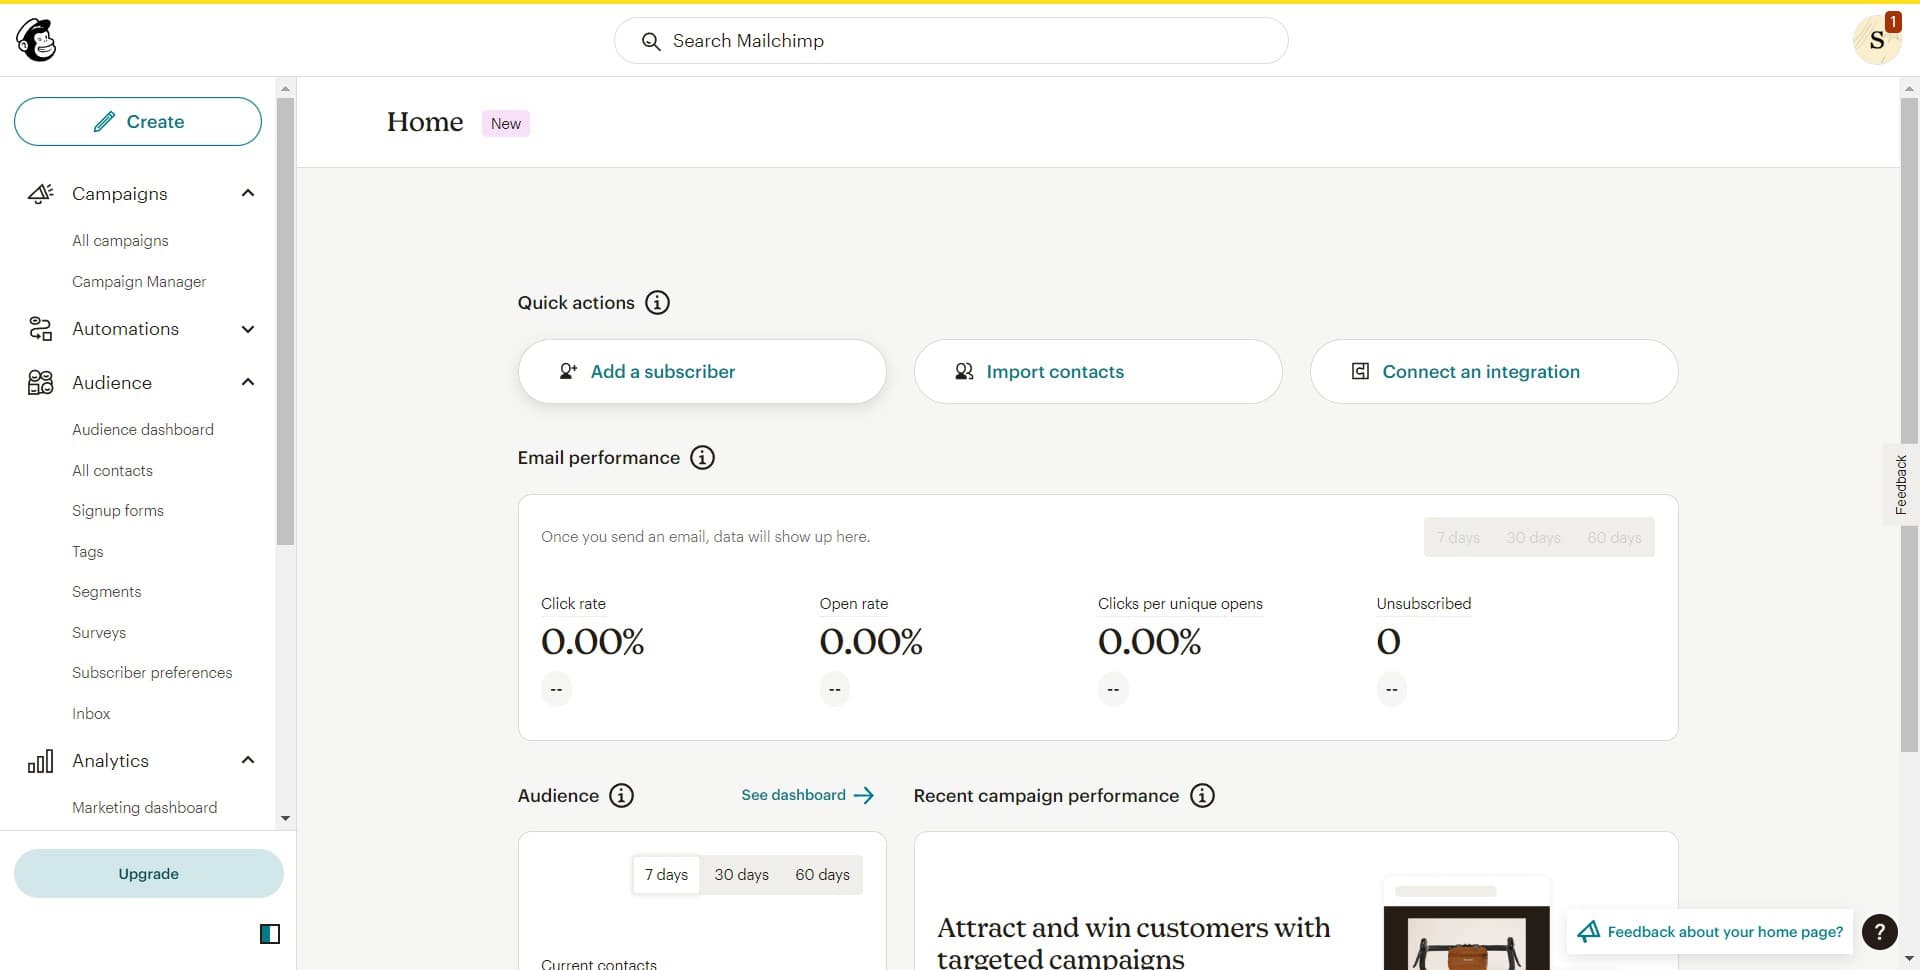Click the Quick actions info icon

tap(657, 303)
